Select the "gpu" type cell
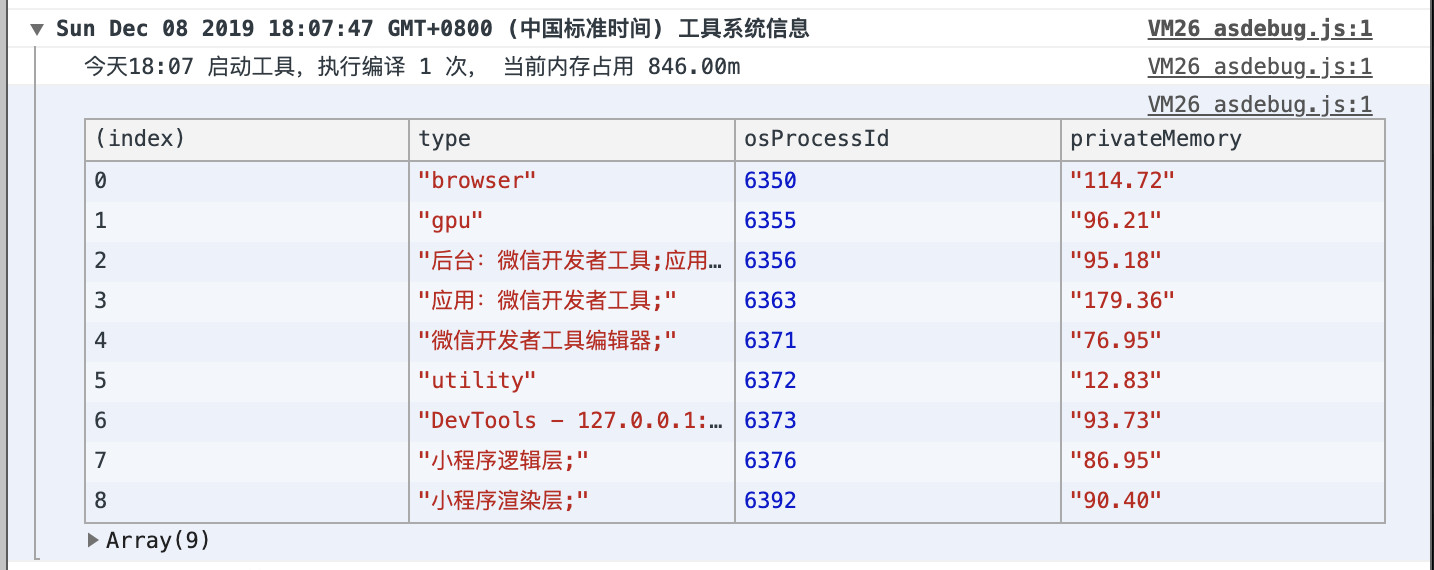Viewport: 1434px width, 570px height. [572, 221]
